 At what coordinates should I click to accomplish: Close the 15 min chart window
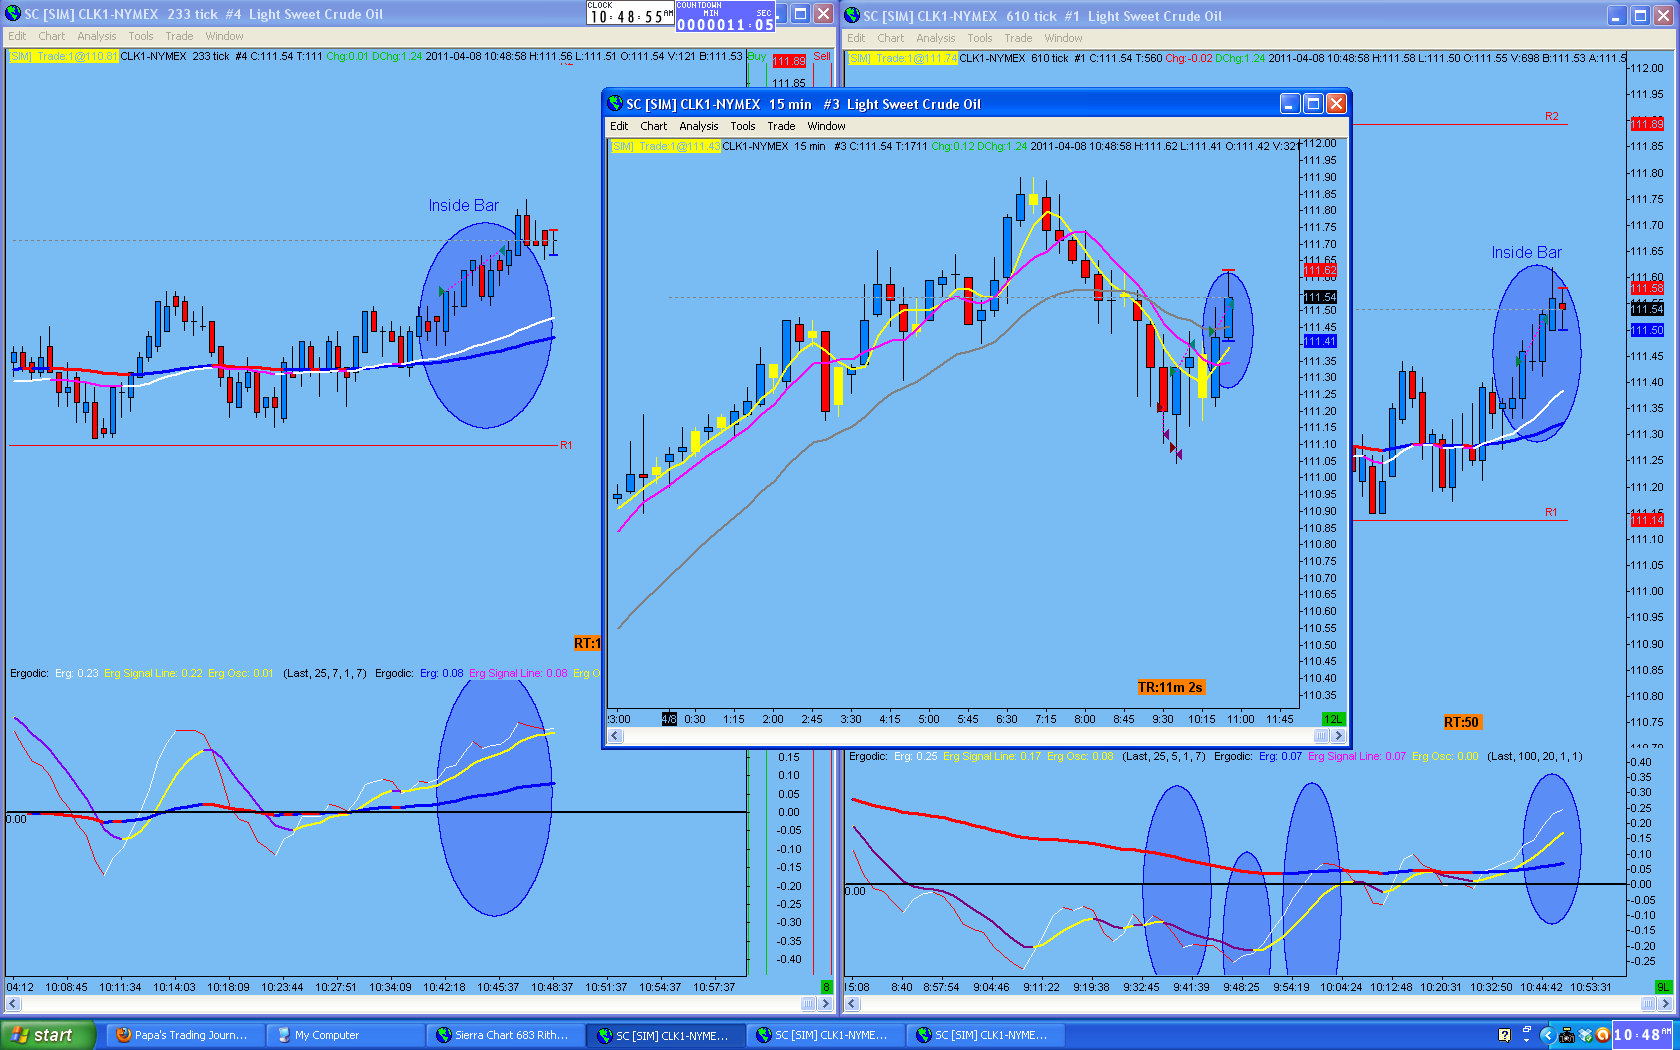tap(1336, 104)
